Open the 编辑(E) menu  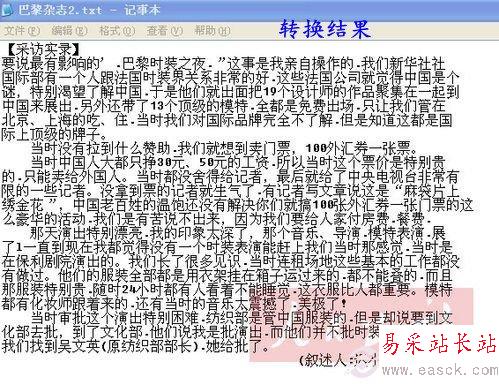click(69, 31)
